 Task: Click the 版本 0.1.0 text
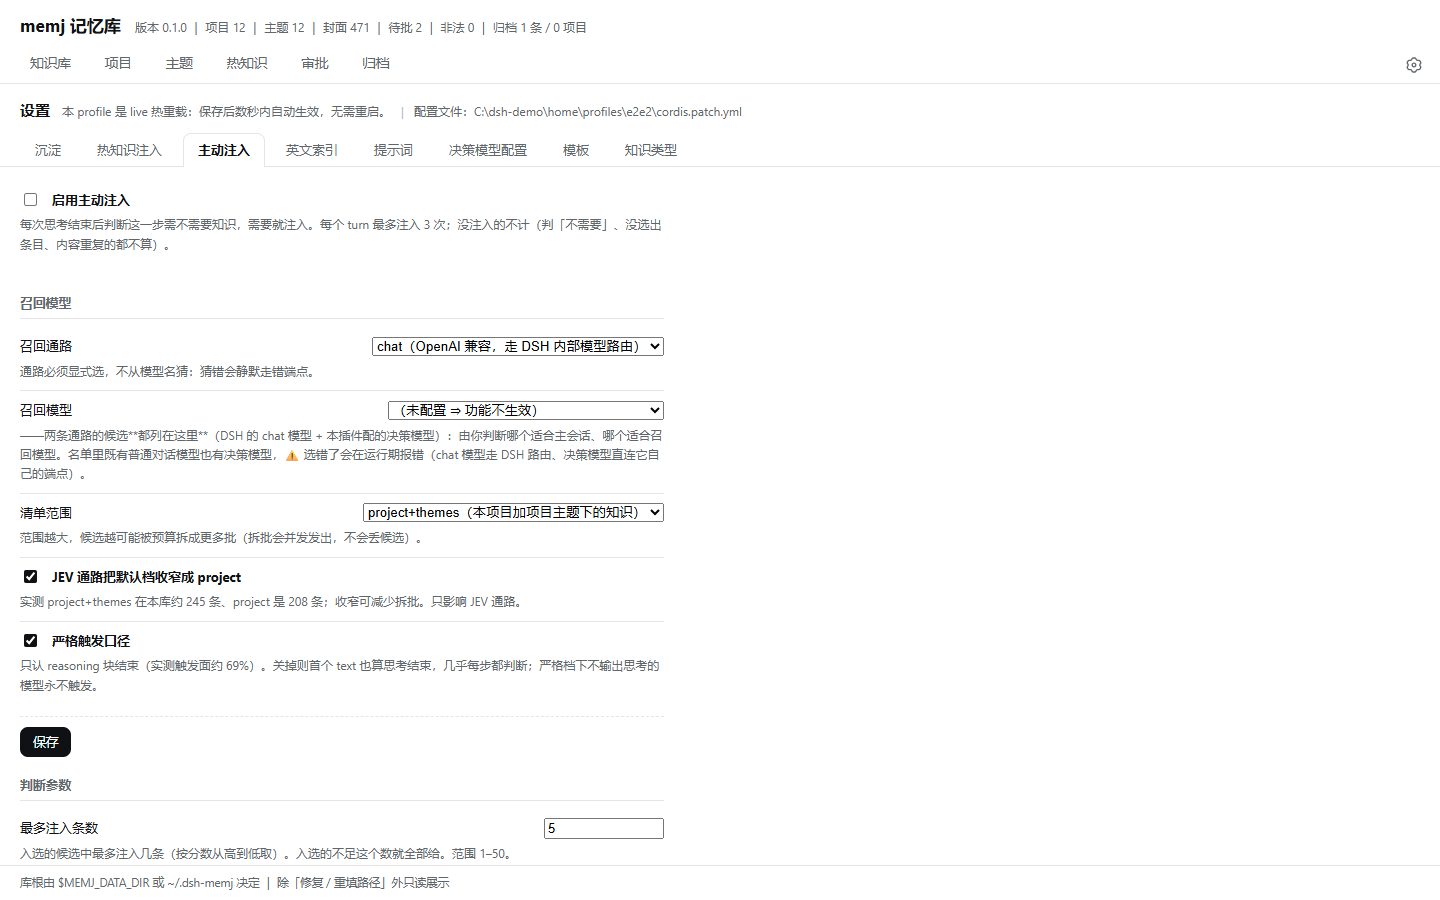pos(161,28)
